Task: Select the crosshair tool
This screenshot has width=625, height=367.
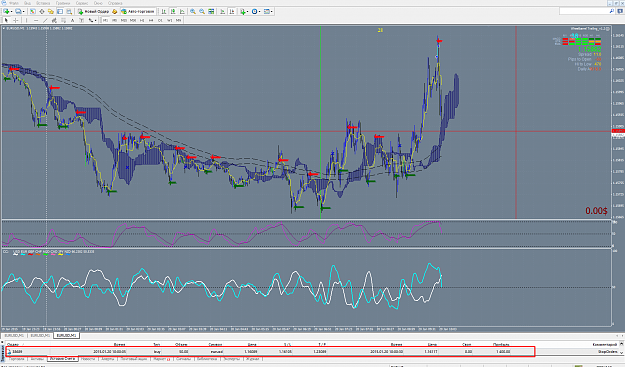Action: (x=16, y=20)
